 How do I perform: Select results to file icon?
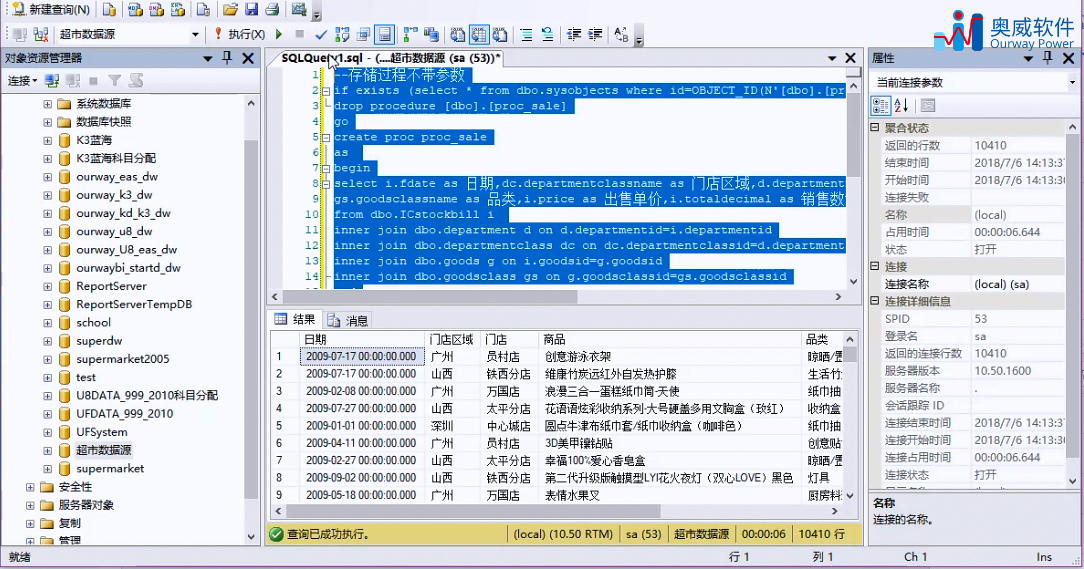point(500,34)
